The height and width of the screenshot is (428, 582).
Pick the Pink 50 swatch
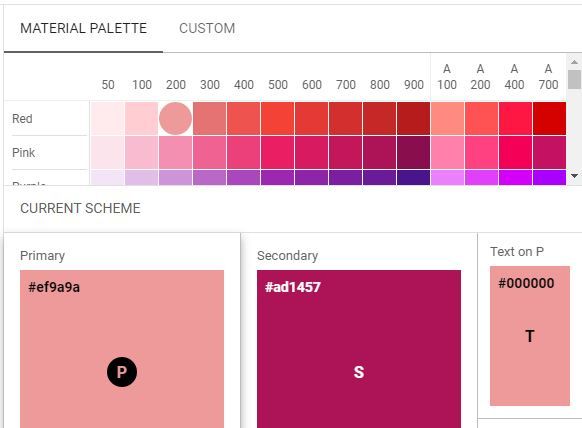pos(108,152)
